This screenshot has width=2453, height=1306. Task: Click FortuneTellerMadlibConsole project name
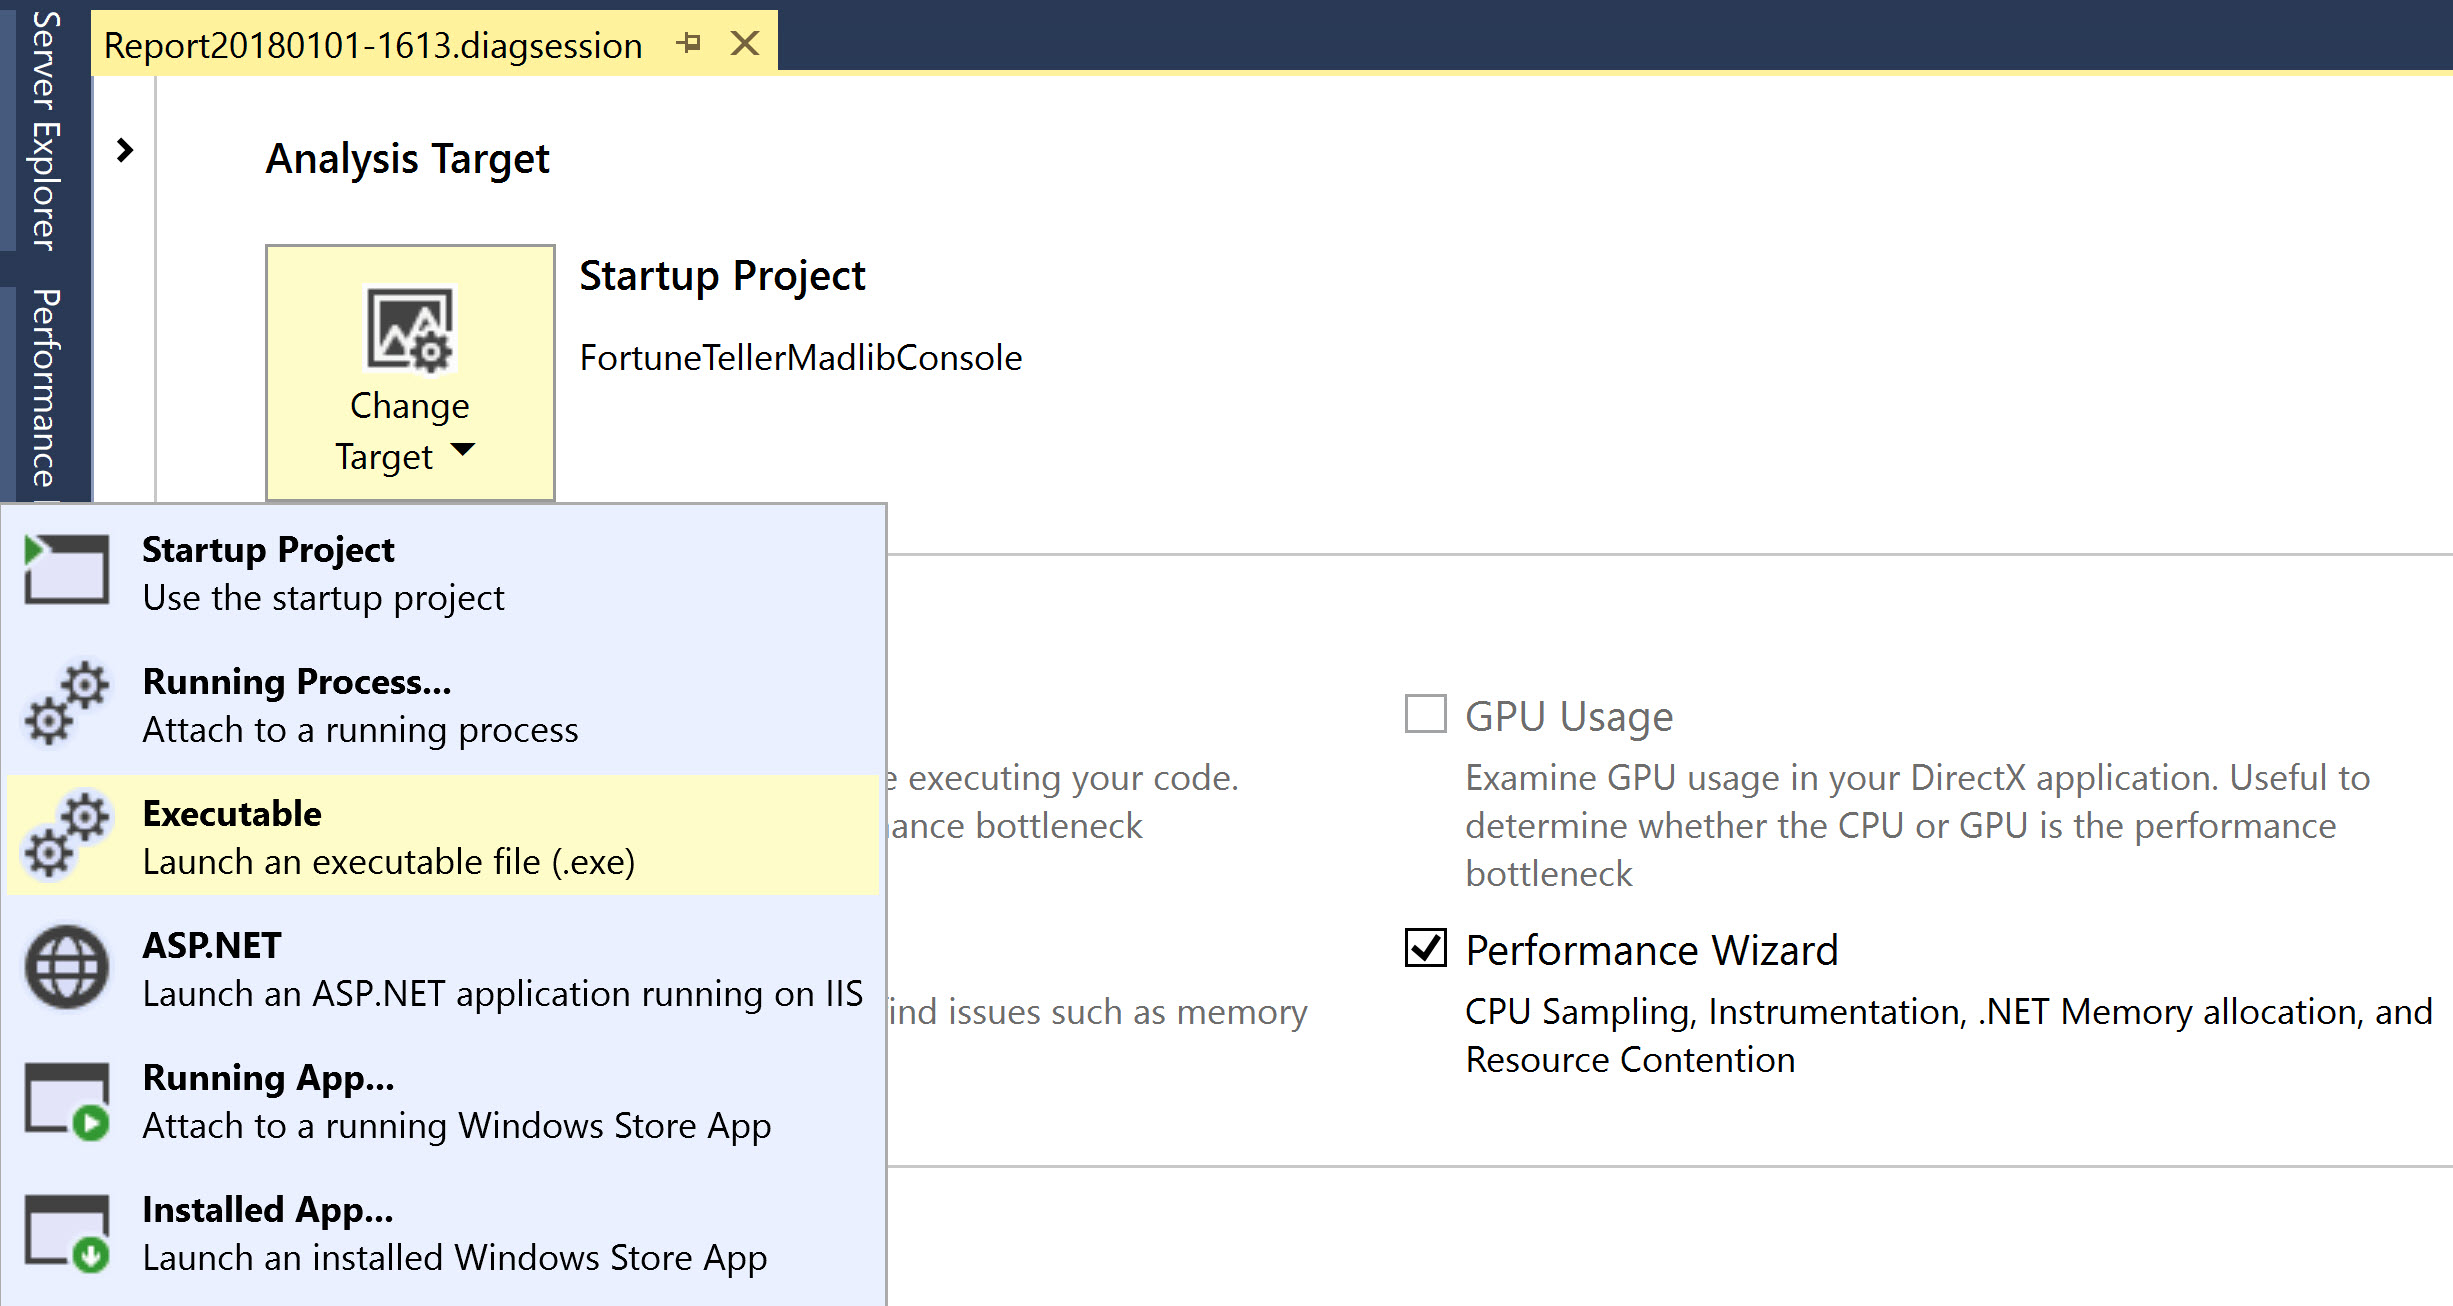click(x=801, y=358)
